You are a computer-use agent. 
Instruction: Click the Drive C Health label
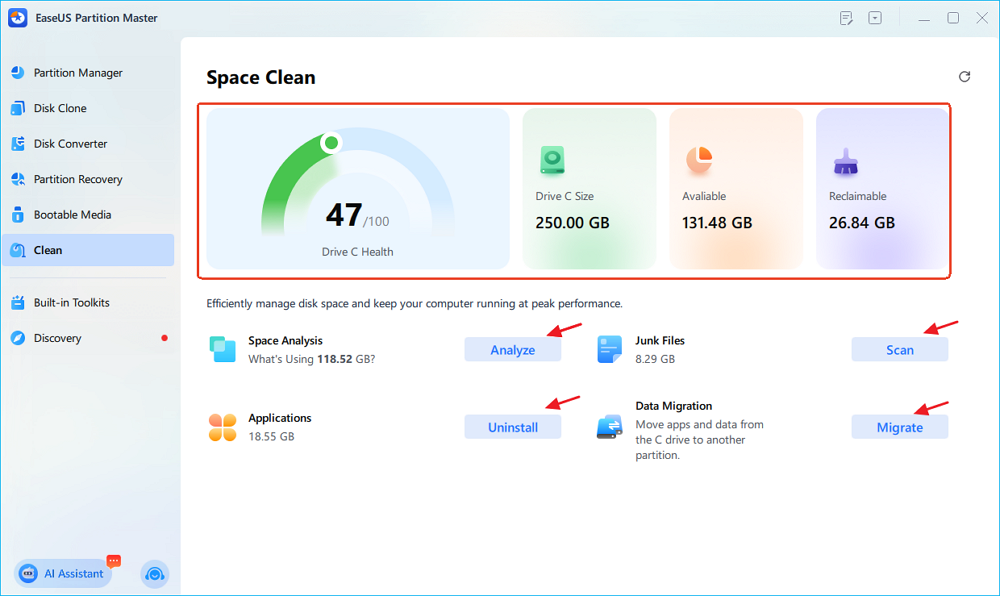click(357, 252)
